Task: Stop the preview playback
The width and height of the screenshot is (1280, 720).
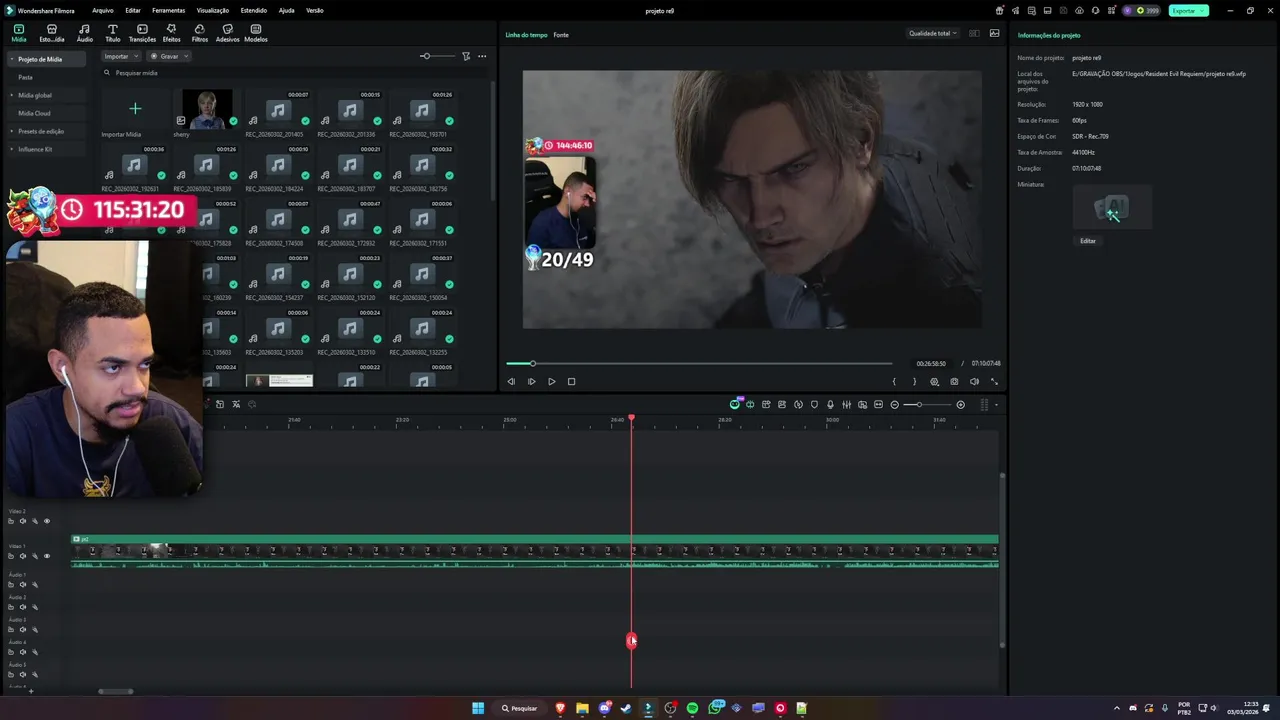Action: pos(571,381)
